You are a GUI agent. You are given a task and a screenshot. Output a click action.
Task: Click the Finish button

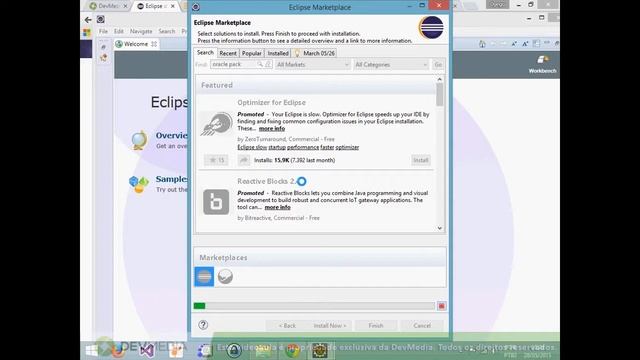coord(376,325)
